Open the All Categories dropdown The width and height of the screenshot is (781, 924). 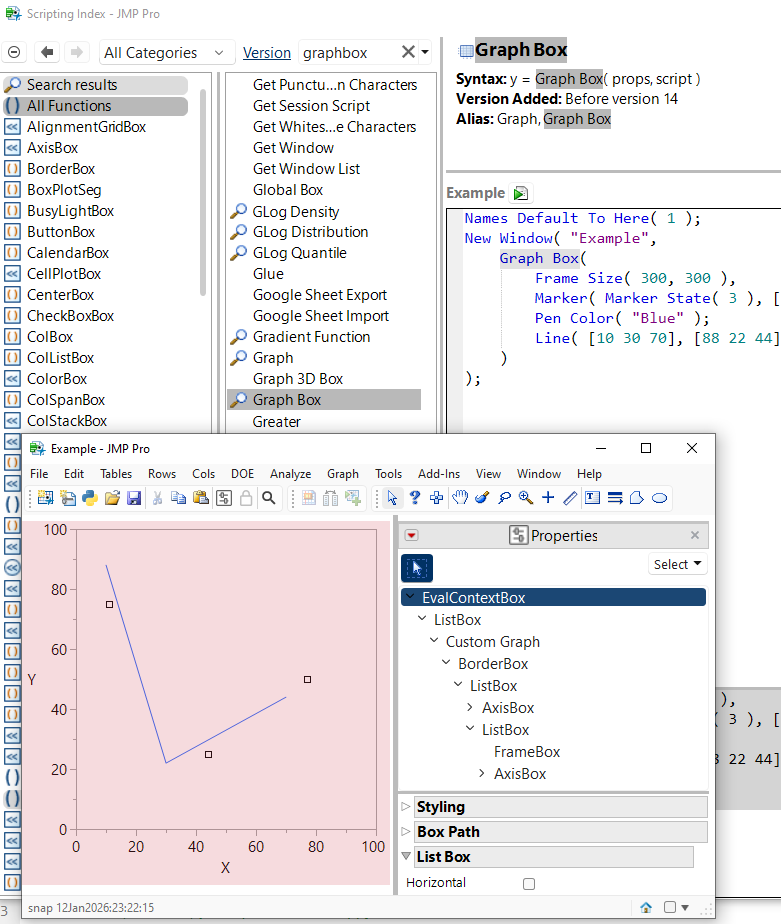[167, 52]
